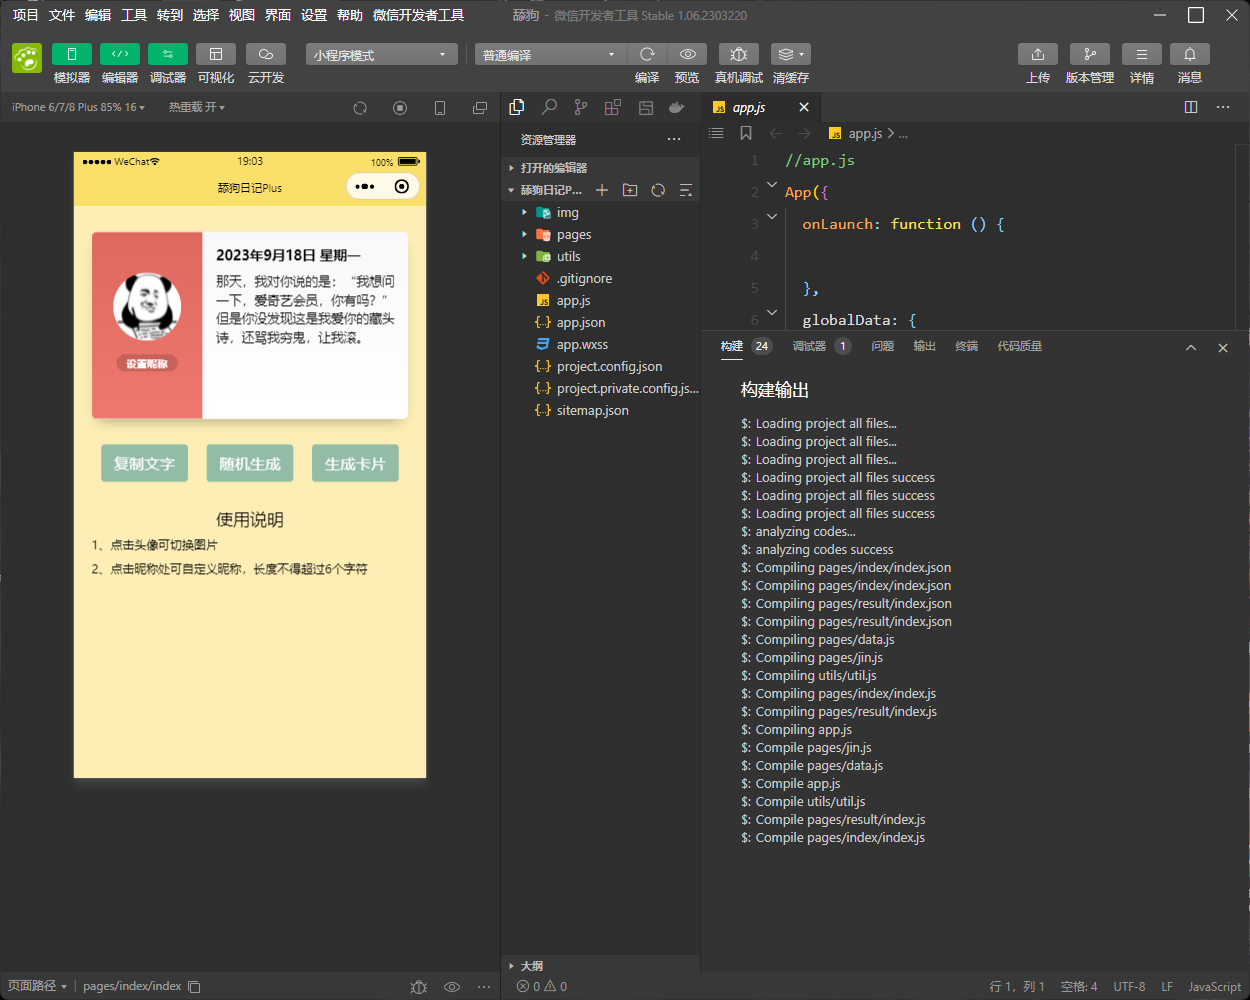Image resolution: width=1250 pixels, height=1000 pixels.
Task: Detach the simulator into a separate window
Action: [x=480, y=108]
